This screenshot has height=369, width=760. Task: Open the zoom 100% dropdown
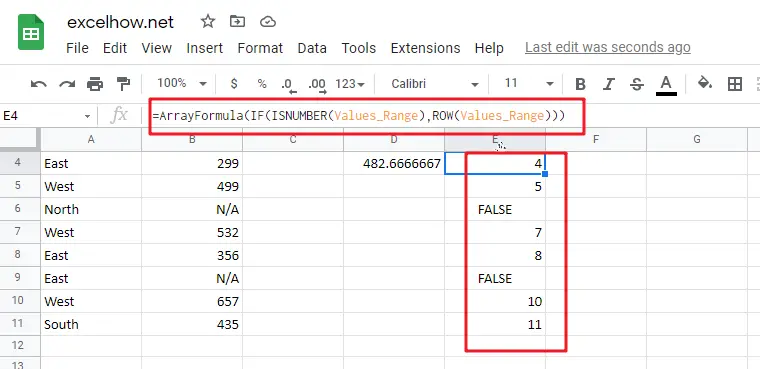[x=181, y=84]
